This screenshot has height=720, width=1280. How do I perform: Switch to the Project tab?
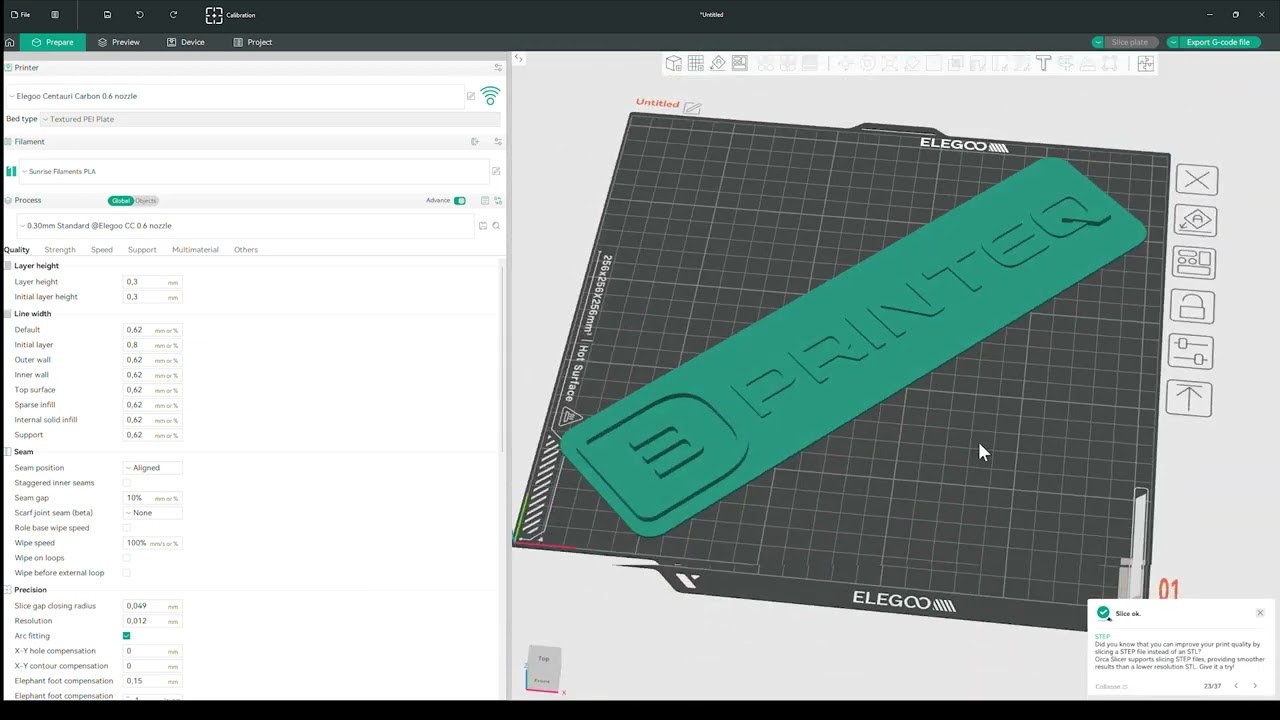(252, 42)
